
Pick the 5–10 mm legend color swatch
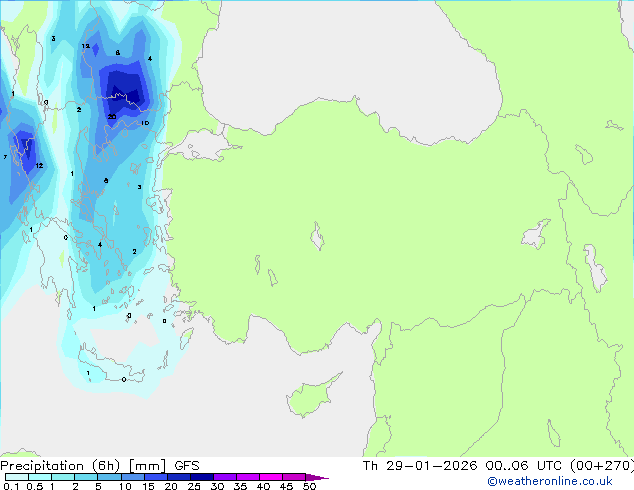109,477
